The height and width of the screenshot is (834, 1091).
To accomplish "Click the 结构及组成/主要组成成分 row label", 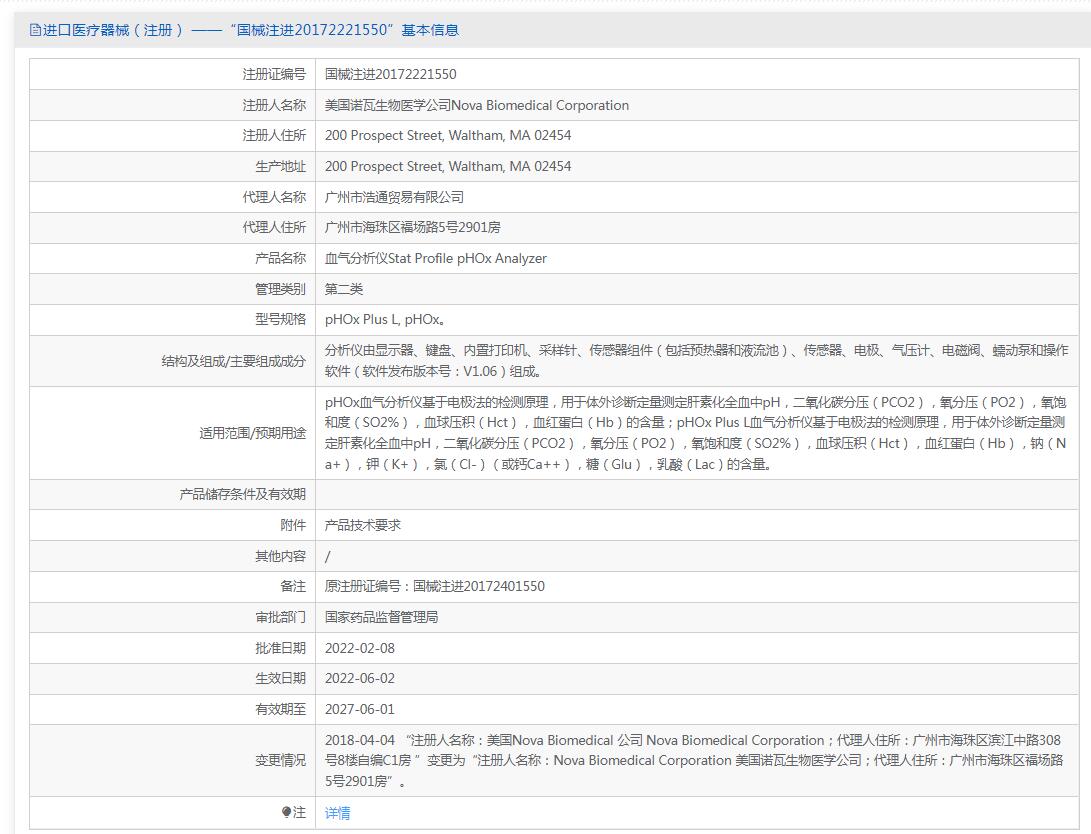I will click(x=234, y=361).
